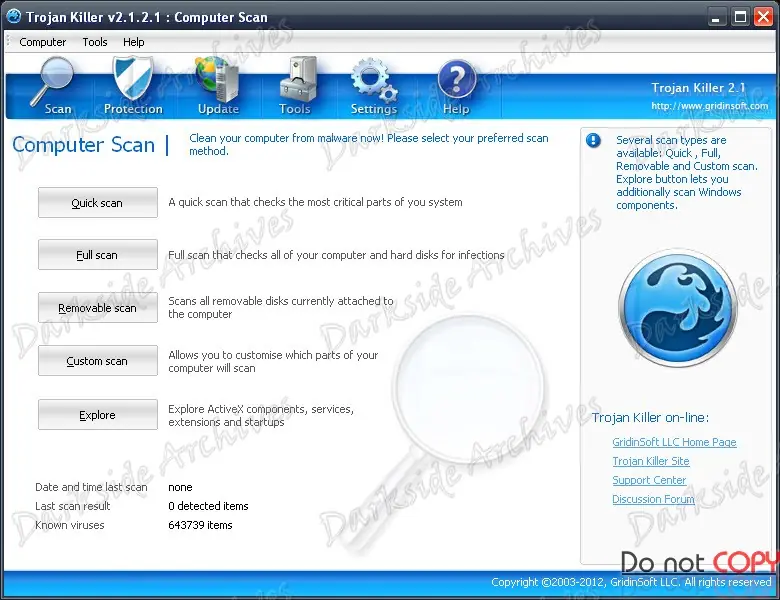
Task: Click the http://www.gridinsoft.com URL in banner
Action: coord(709,105)
